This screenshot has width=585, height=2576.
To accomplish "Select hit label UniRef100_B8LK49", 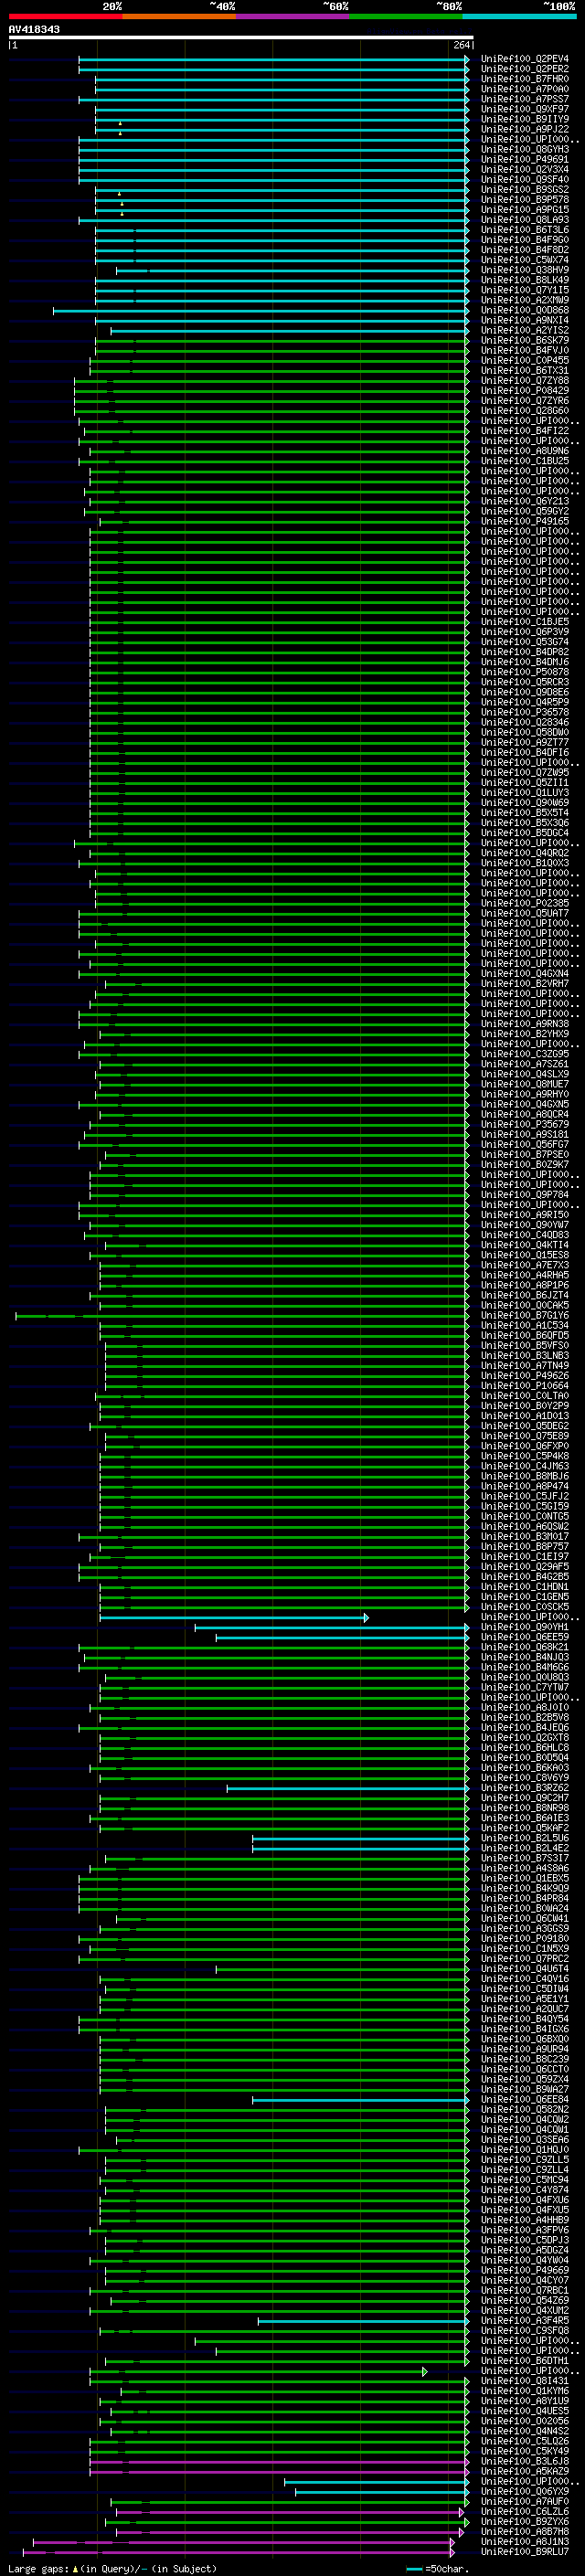I will [524, 280].
